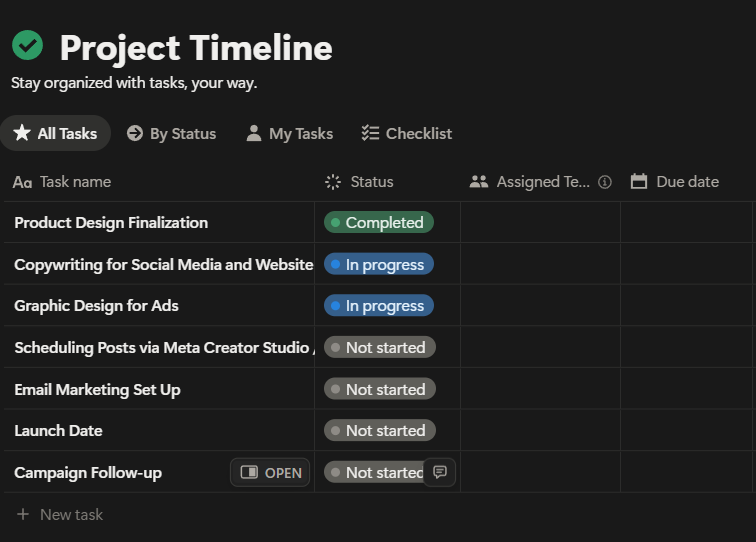The height and width of the screenshot is (542, 756).
Task: Click the calendar icon in Due date header
Action: 639,181
